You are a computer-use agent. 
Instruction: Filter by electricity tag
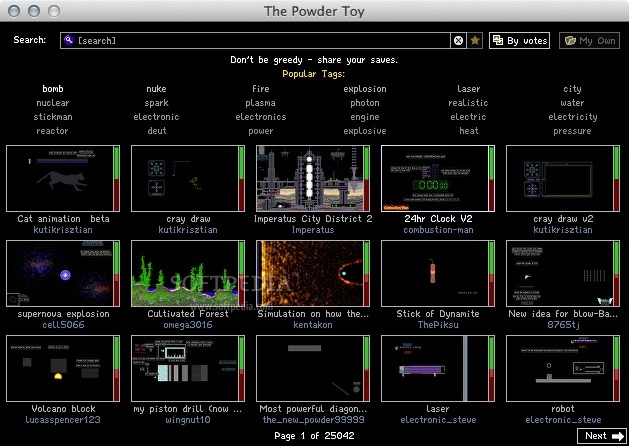coord(573,117)
